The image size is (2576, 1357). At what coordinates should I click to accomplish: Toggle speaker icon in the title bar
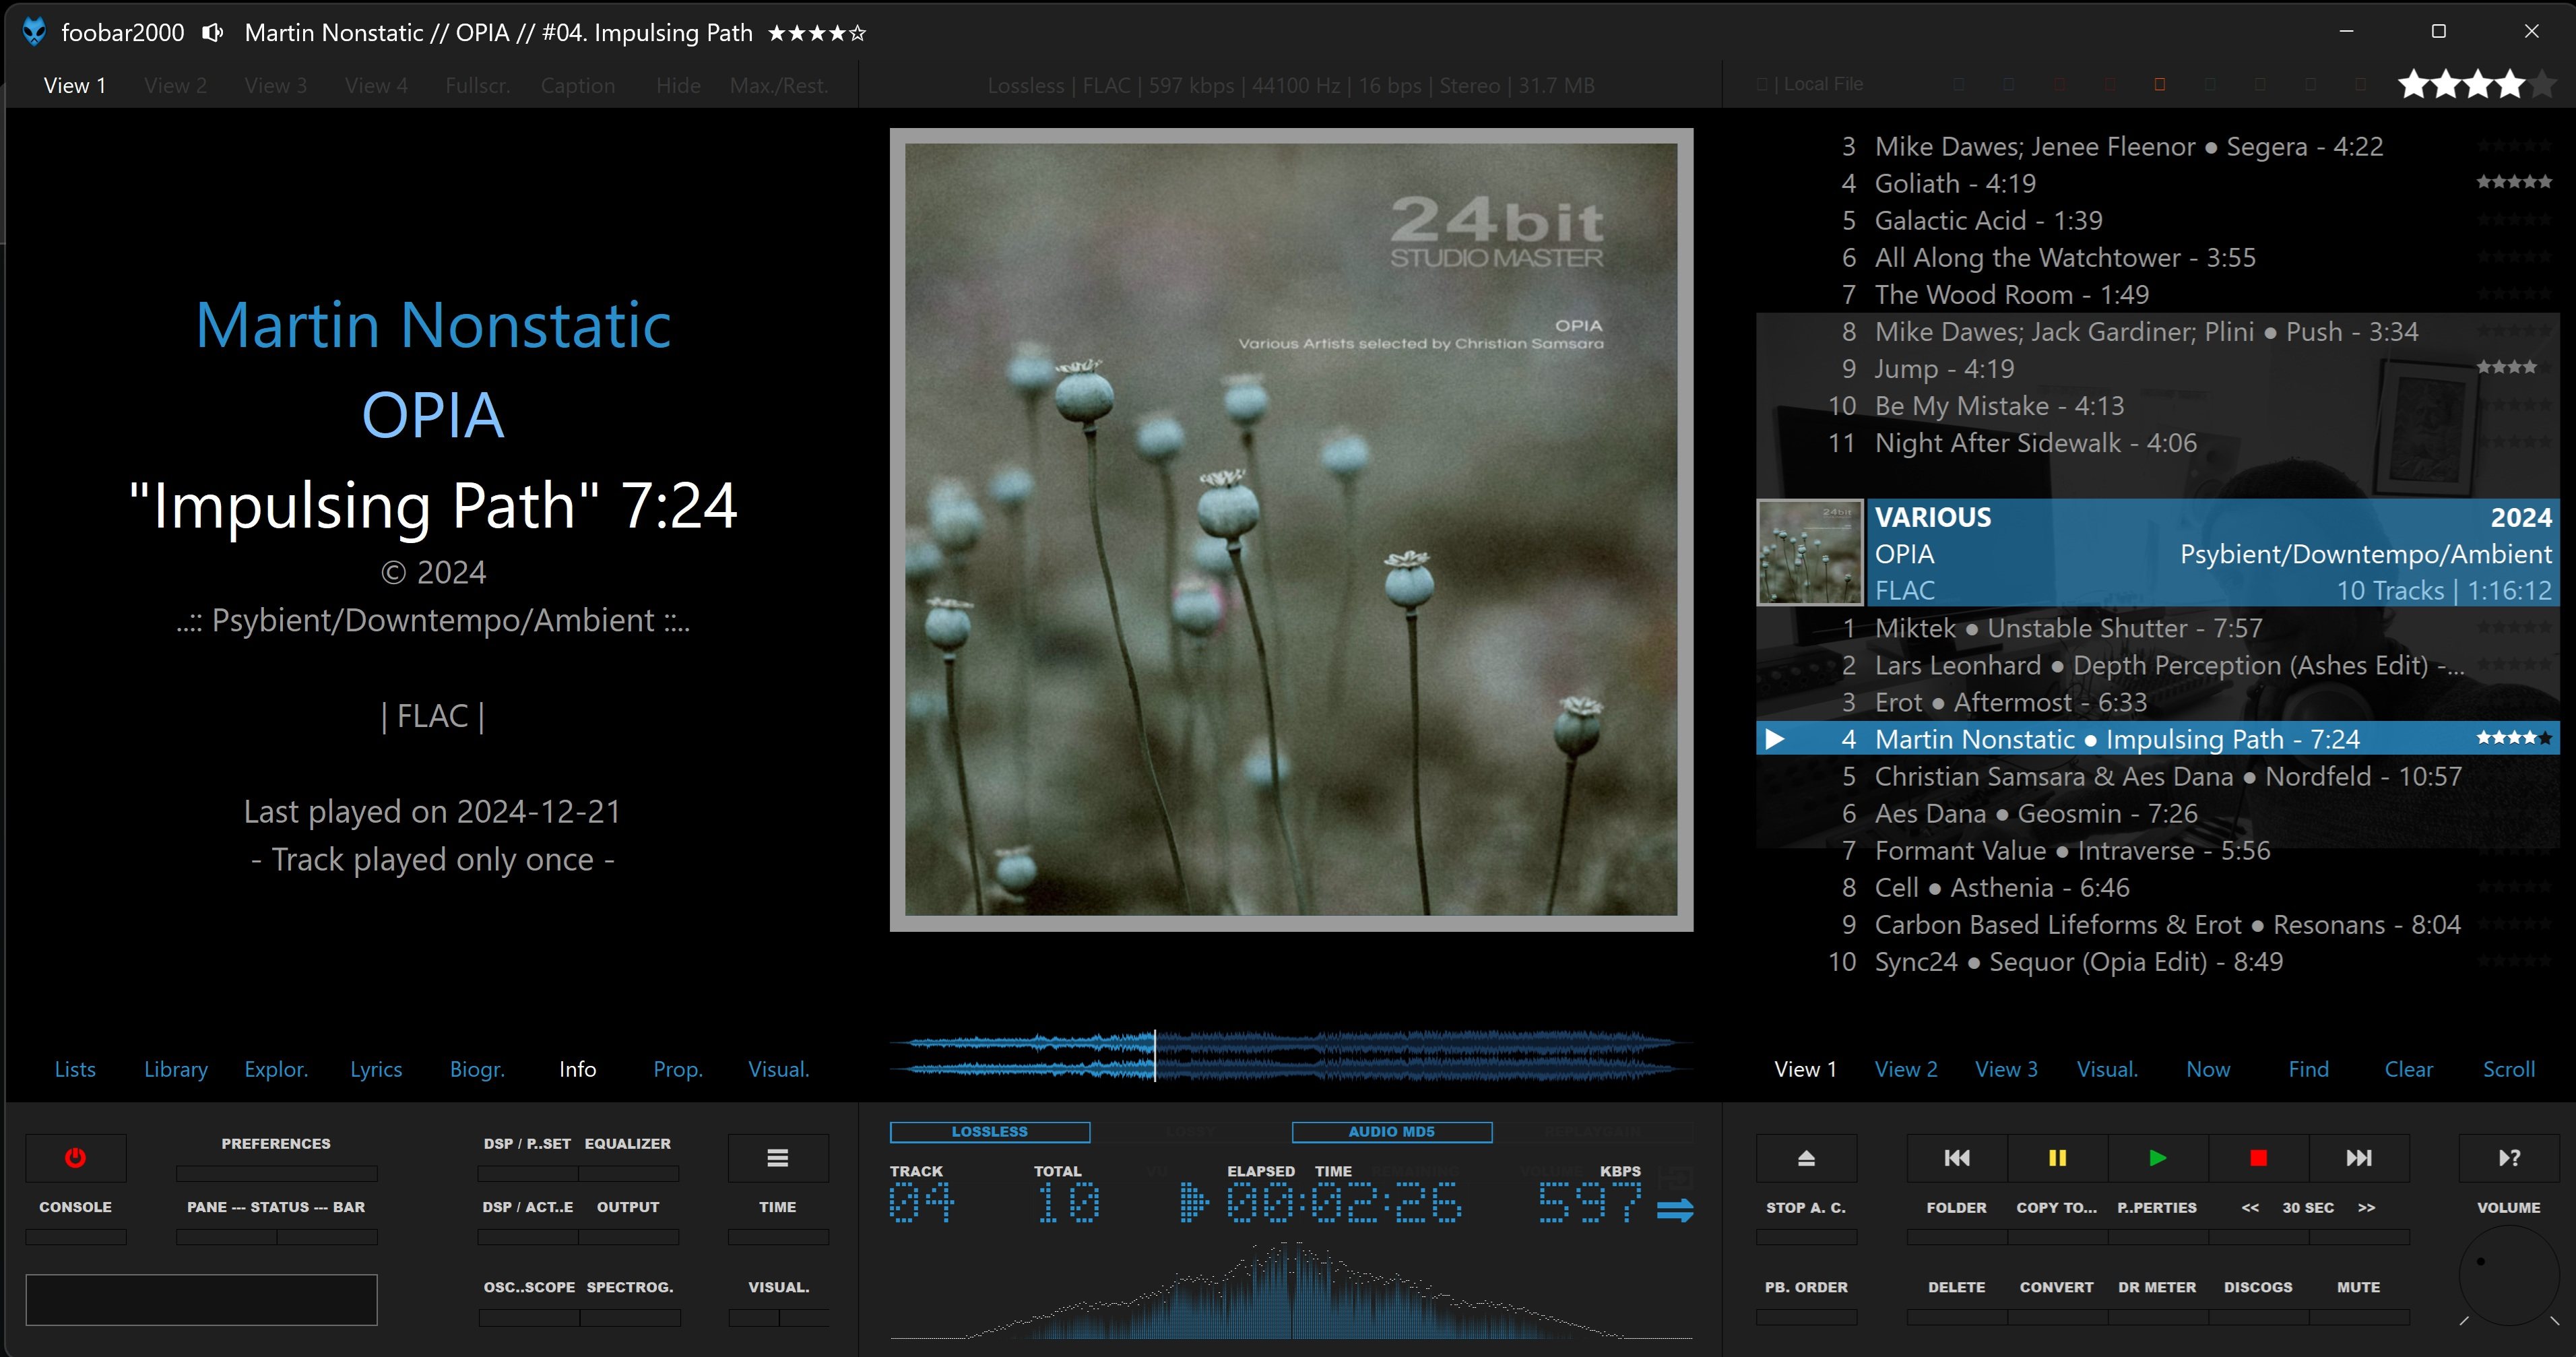tap(212, 33)
